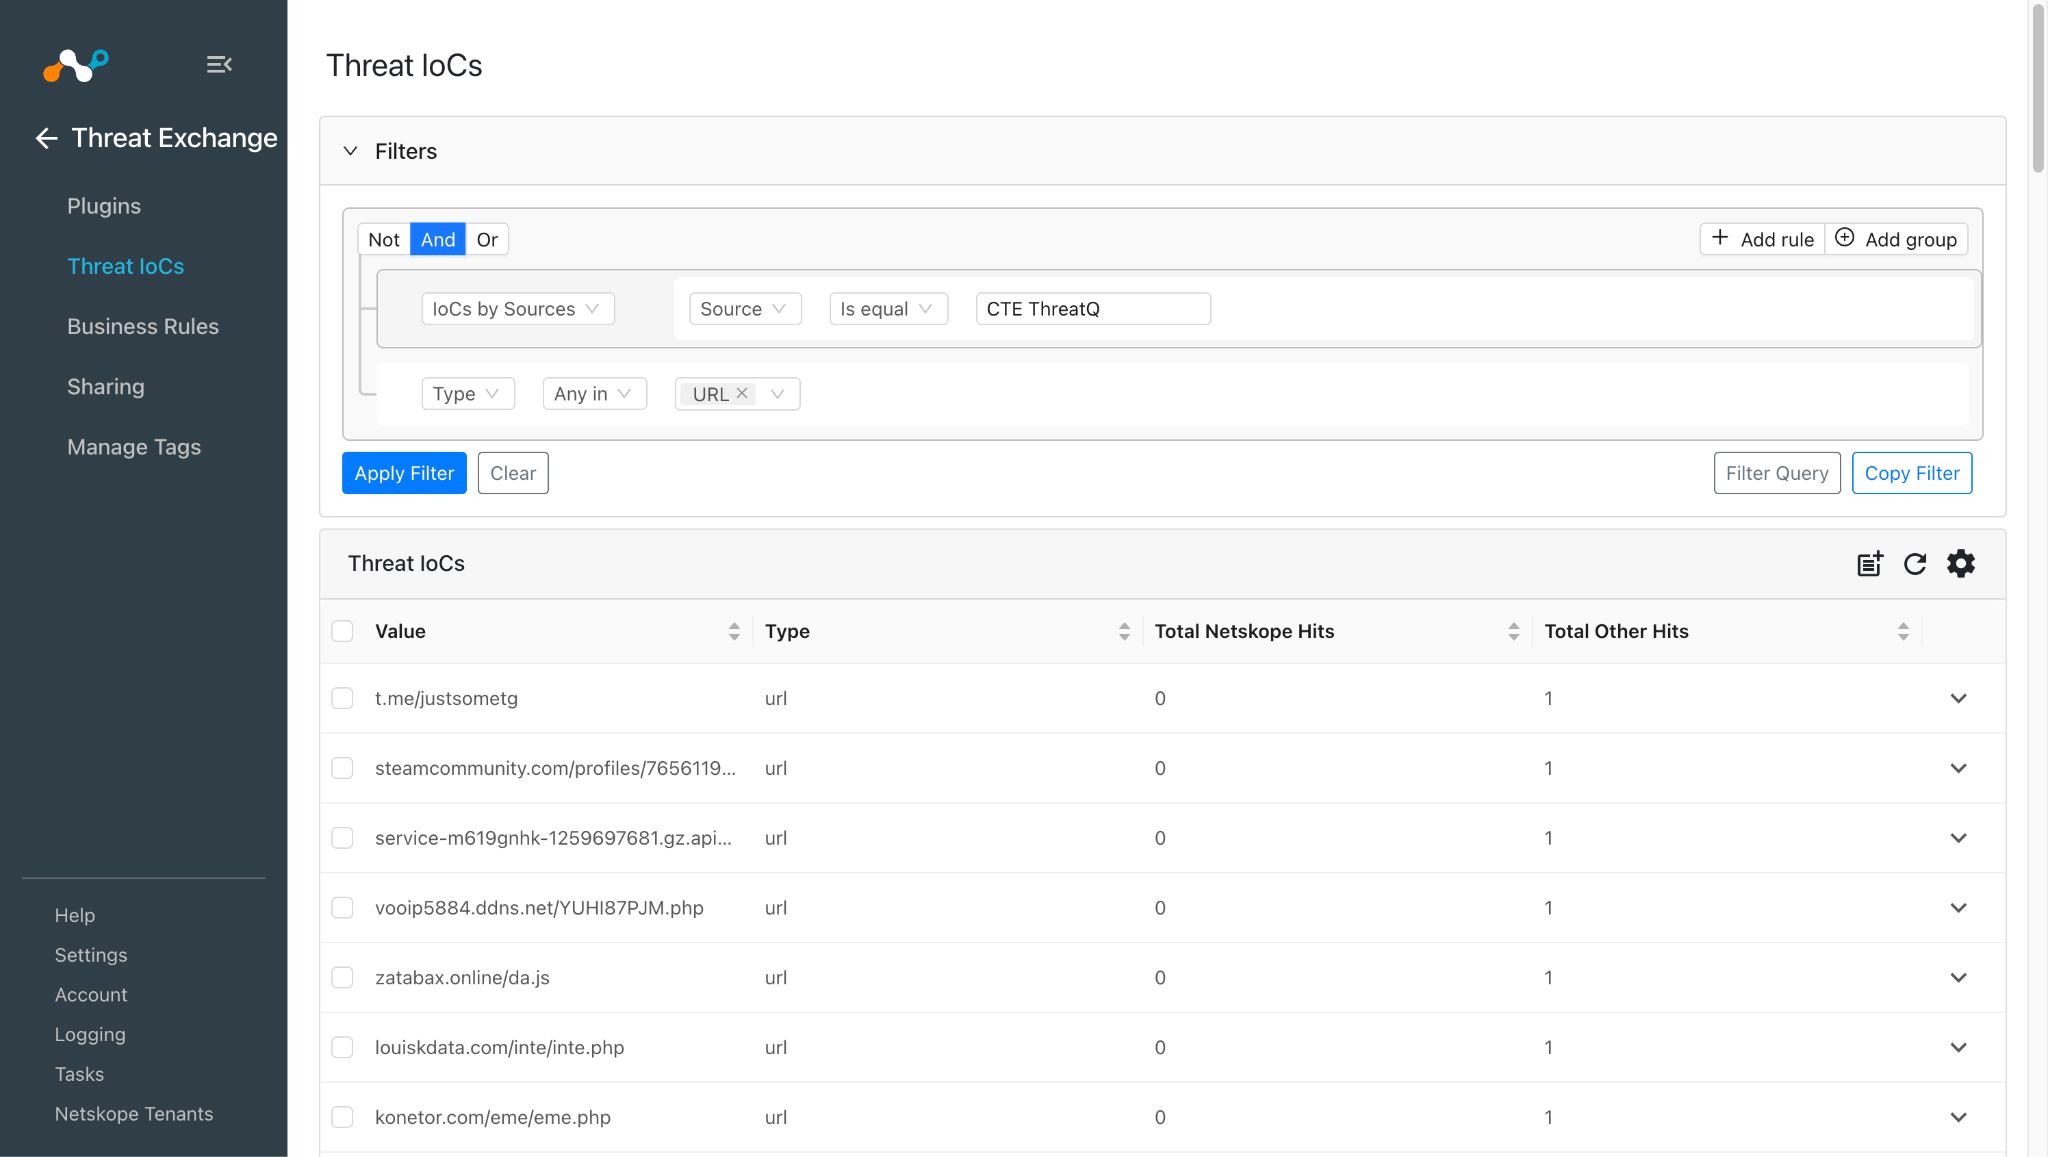Expand the zatabax.online row details
The image size is (2048, 1157).
click(x=1958, y=977)
